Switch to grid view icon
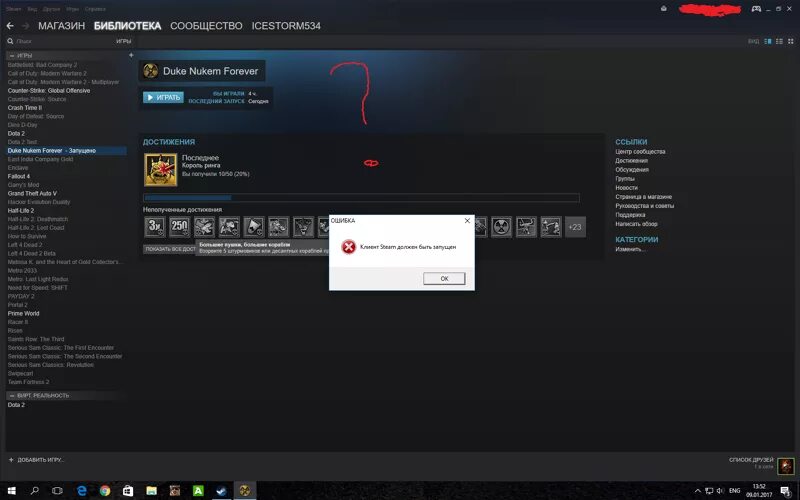Screen dimensions: 800x500 [x=791, y=41]
